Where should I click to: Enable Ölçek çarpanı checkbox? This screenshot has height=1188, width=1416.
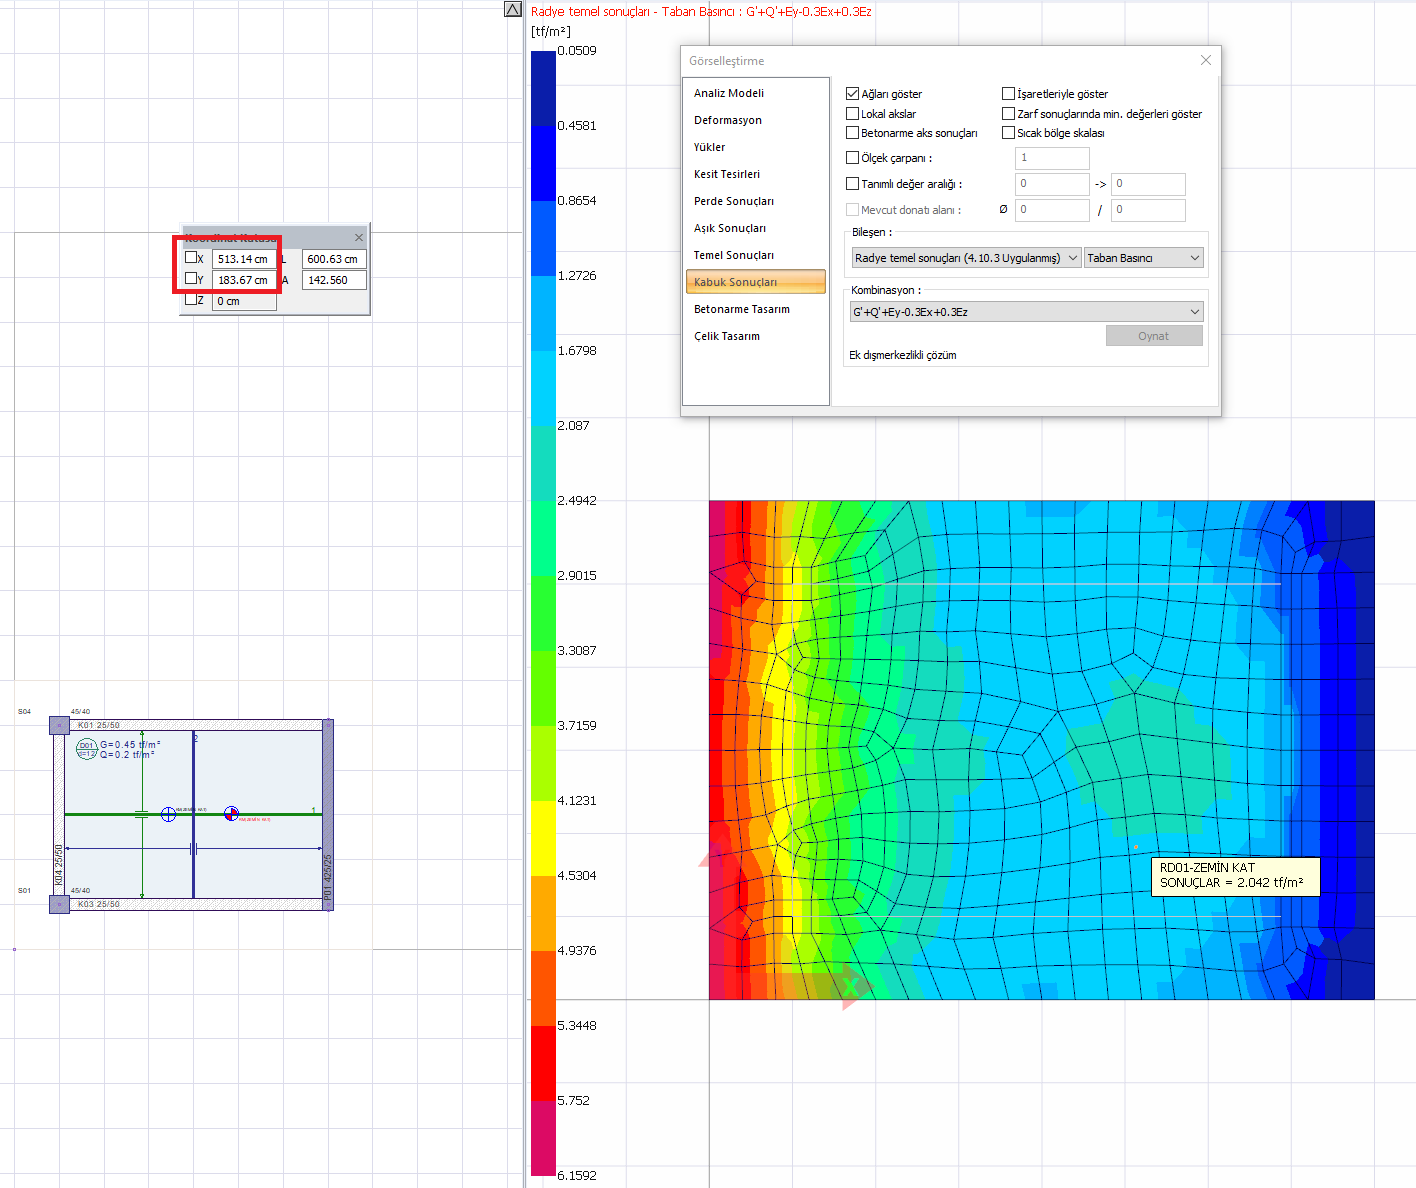[x=852, y=157]
